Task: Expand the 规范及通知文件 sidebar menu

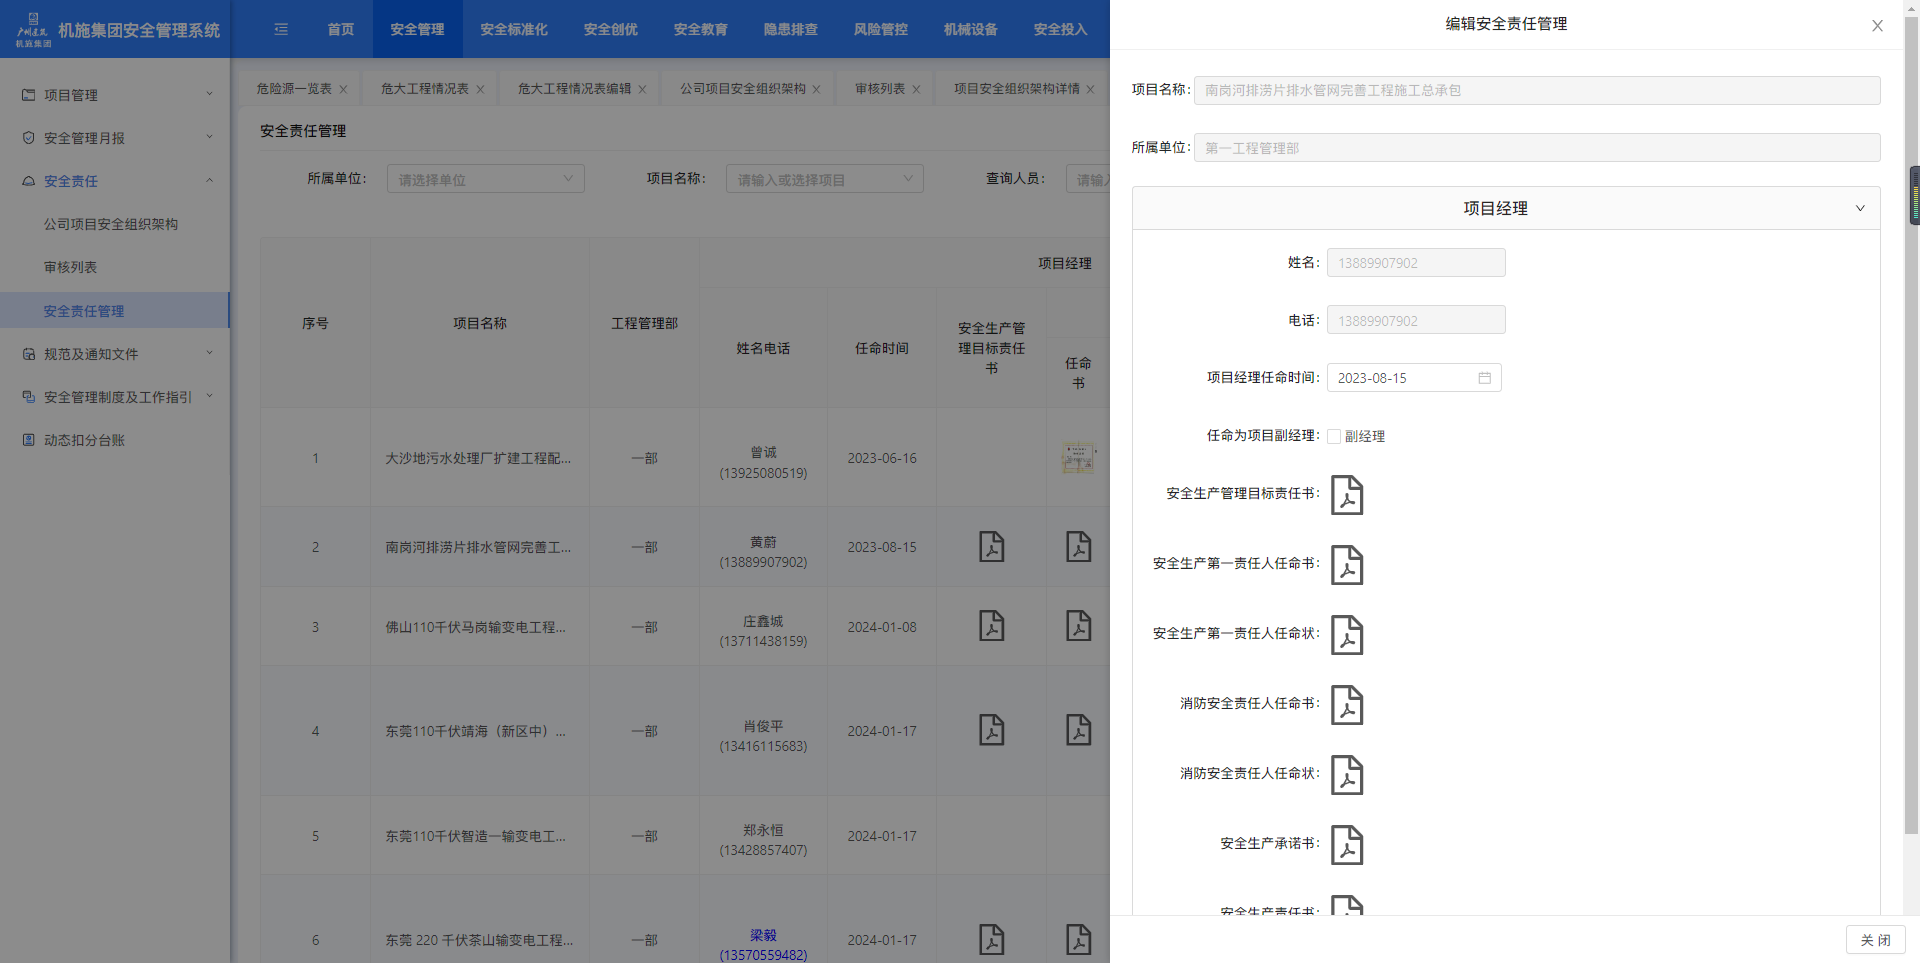Action: (116, 354)
